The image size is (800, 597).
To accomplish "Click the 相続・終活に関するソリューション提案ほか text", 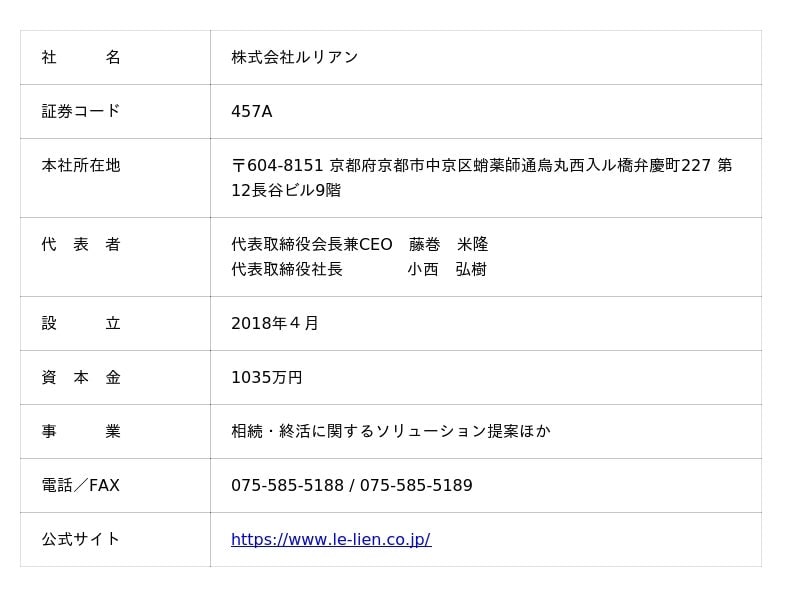I will pyautogui.click(x=390, y=432).
